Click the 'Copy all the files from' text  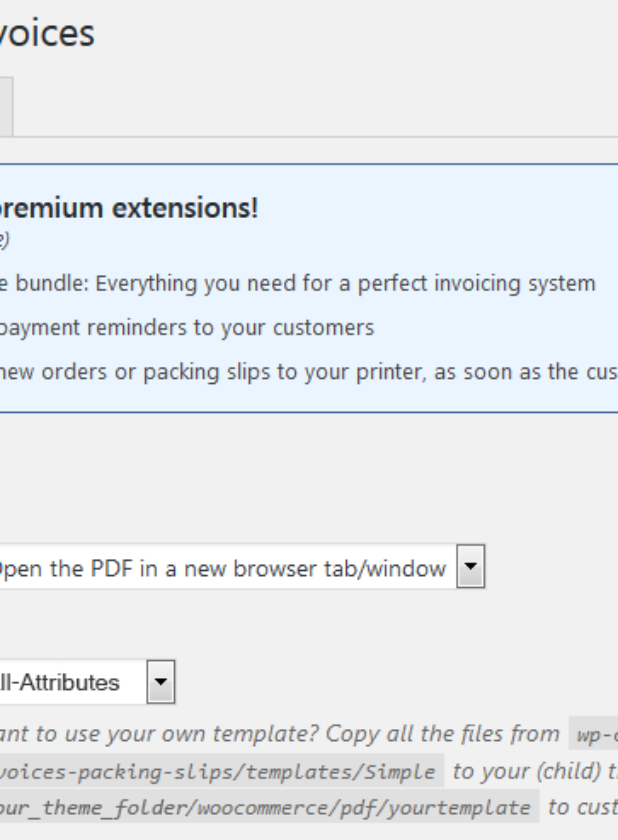tap(442, 733)
